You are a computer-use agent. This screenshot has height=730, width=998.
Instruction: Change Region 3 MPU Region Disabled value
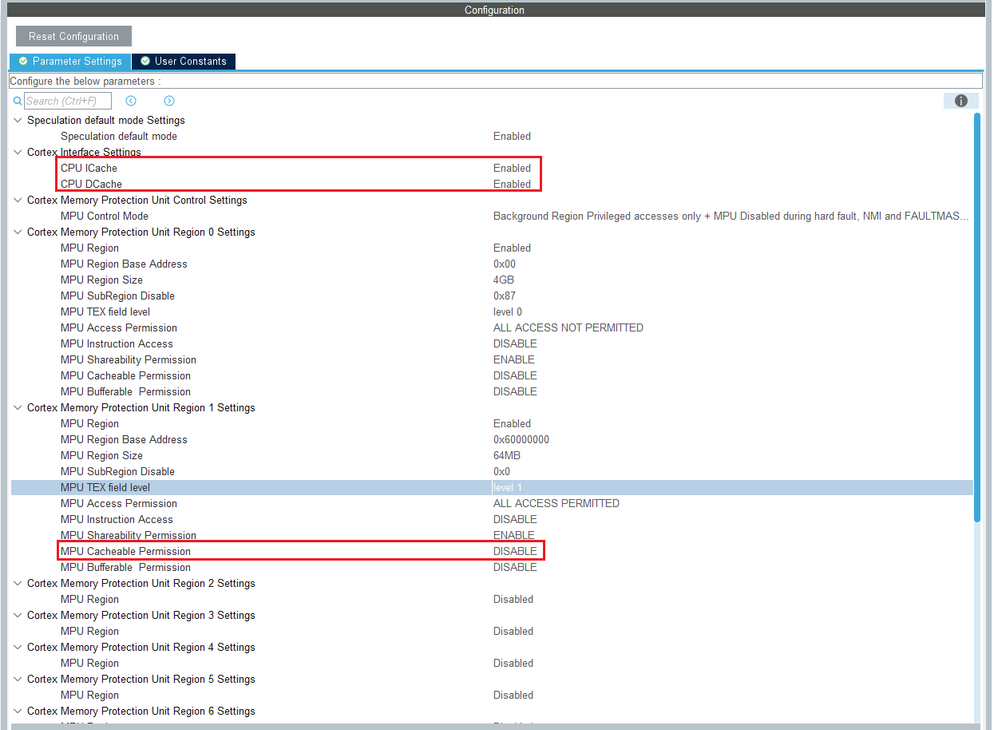click(x=513, y=631)
